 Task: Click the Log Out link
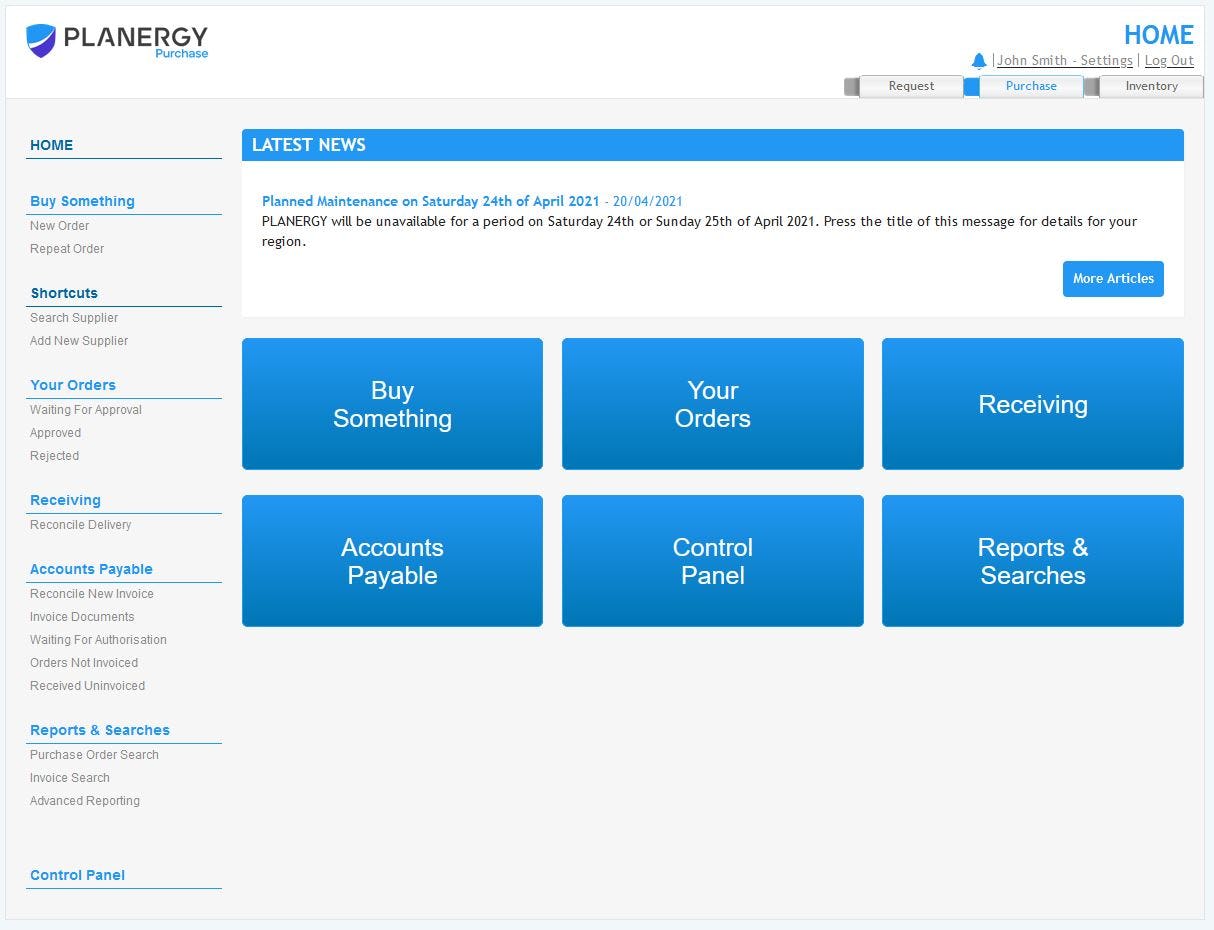(x=1168, y=60)
